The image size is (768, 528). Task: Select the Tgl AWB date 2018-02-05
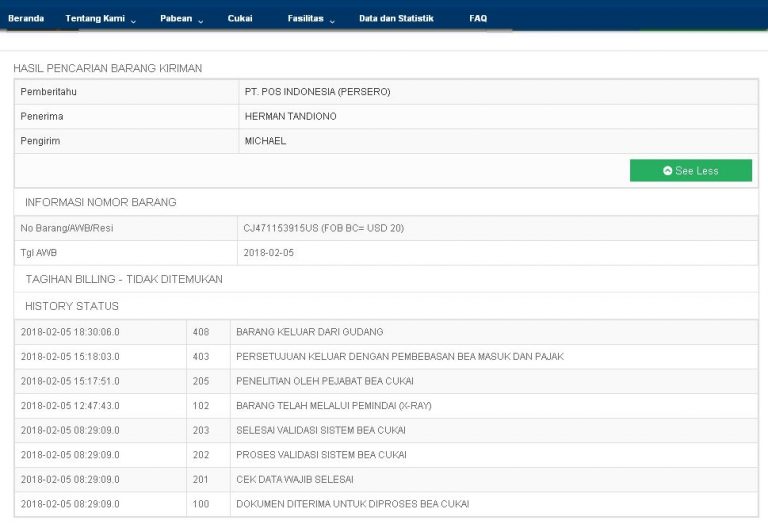268,253
